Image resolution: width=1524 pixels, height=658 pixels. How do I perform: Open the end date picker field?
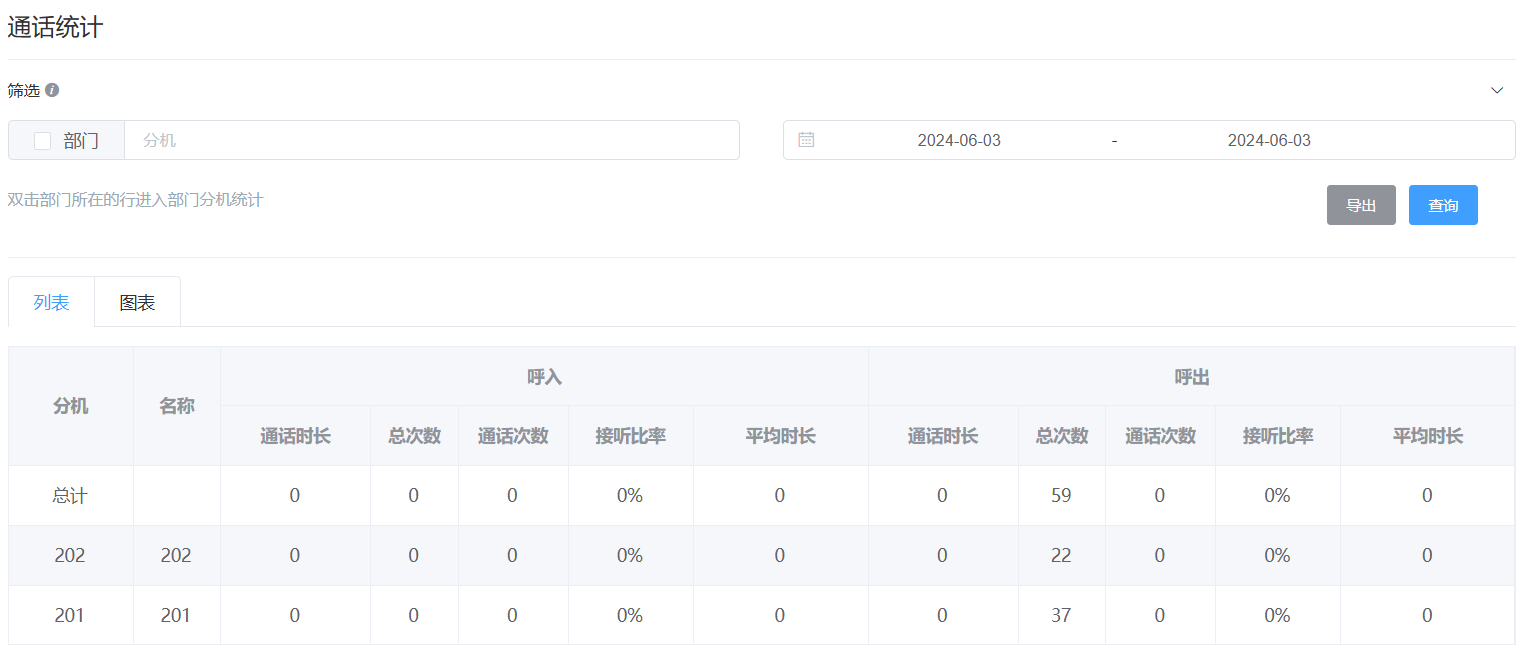(1268, 141)
